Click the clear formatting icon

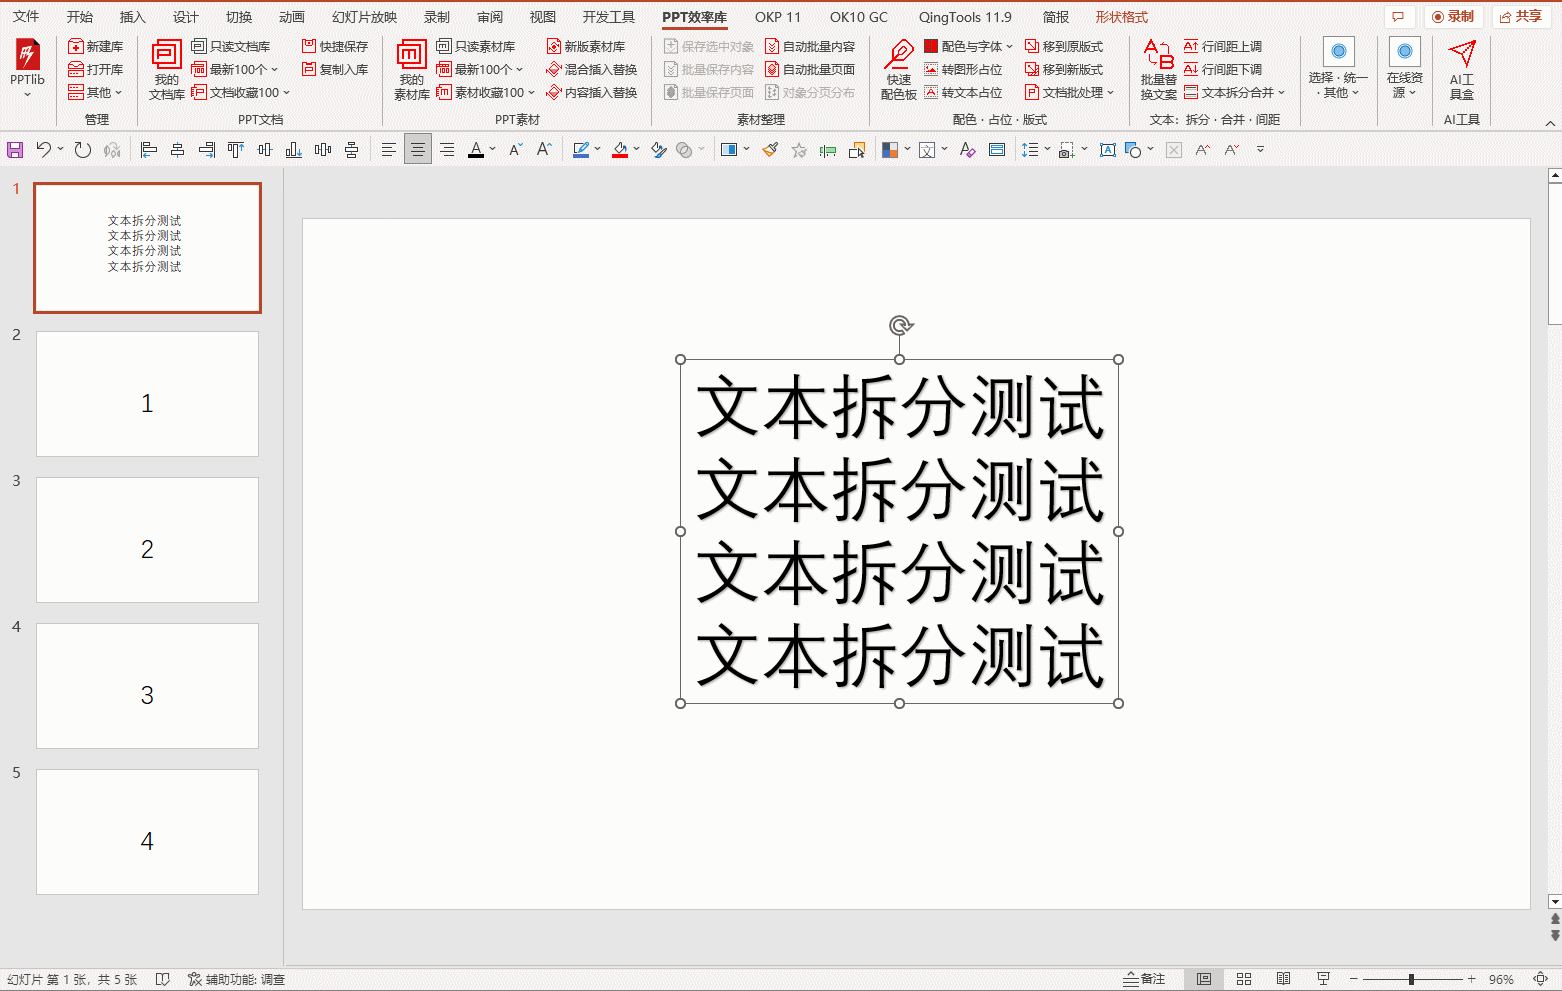coord(967,150)
